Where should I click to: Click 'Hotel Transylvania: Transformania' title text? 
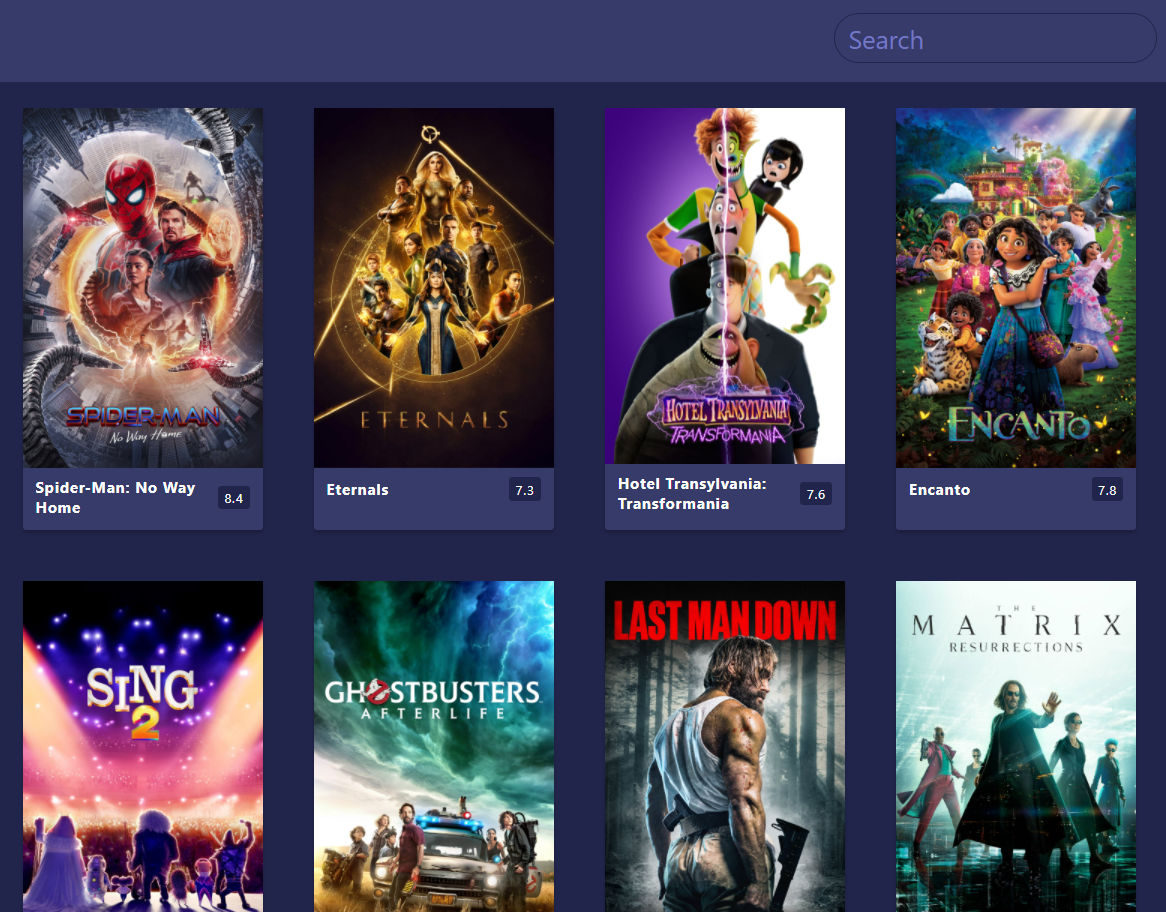pyautogui.click(x=692, y=494)
